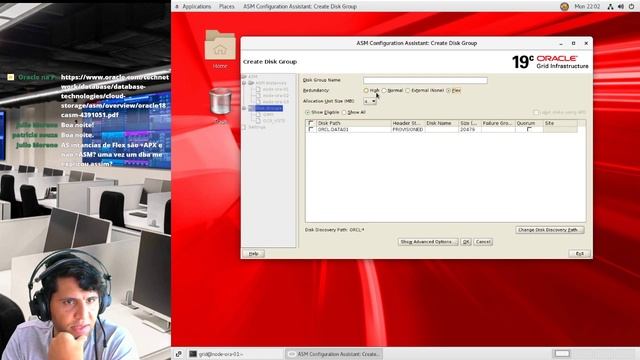
Task: Open the Places menu
Action: tap(227, 7)
